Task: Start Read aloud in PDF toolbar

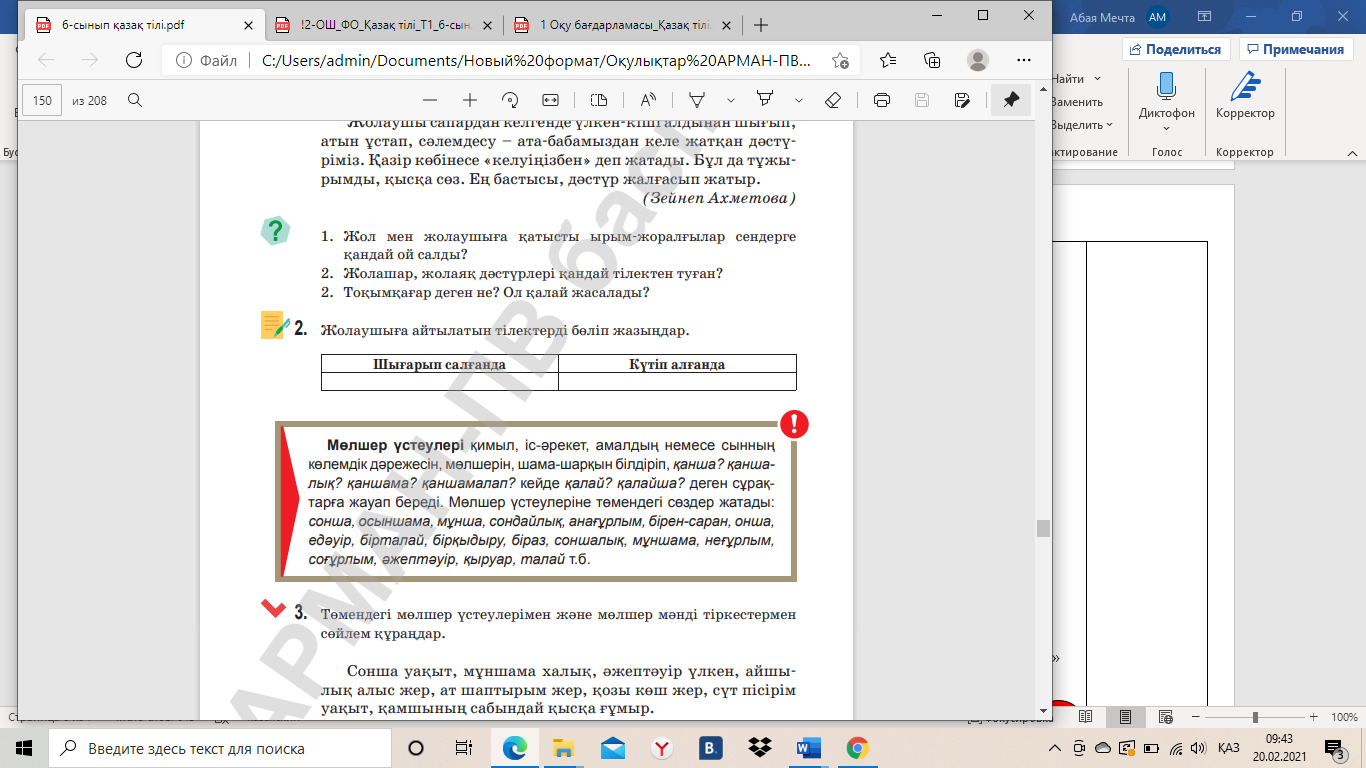Action: (648, 100)
